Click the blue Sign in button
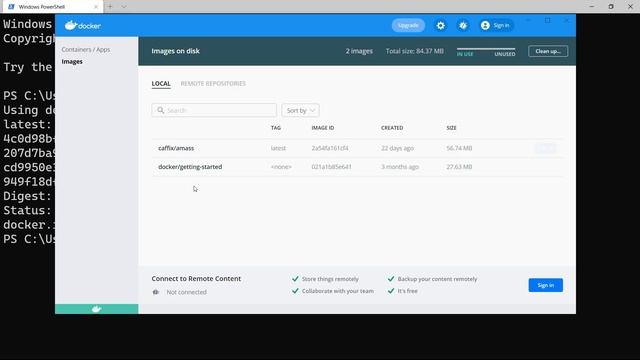 (x=545, y=285)
